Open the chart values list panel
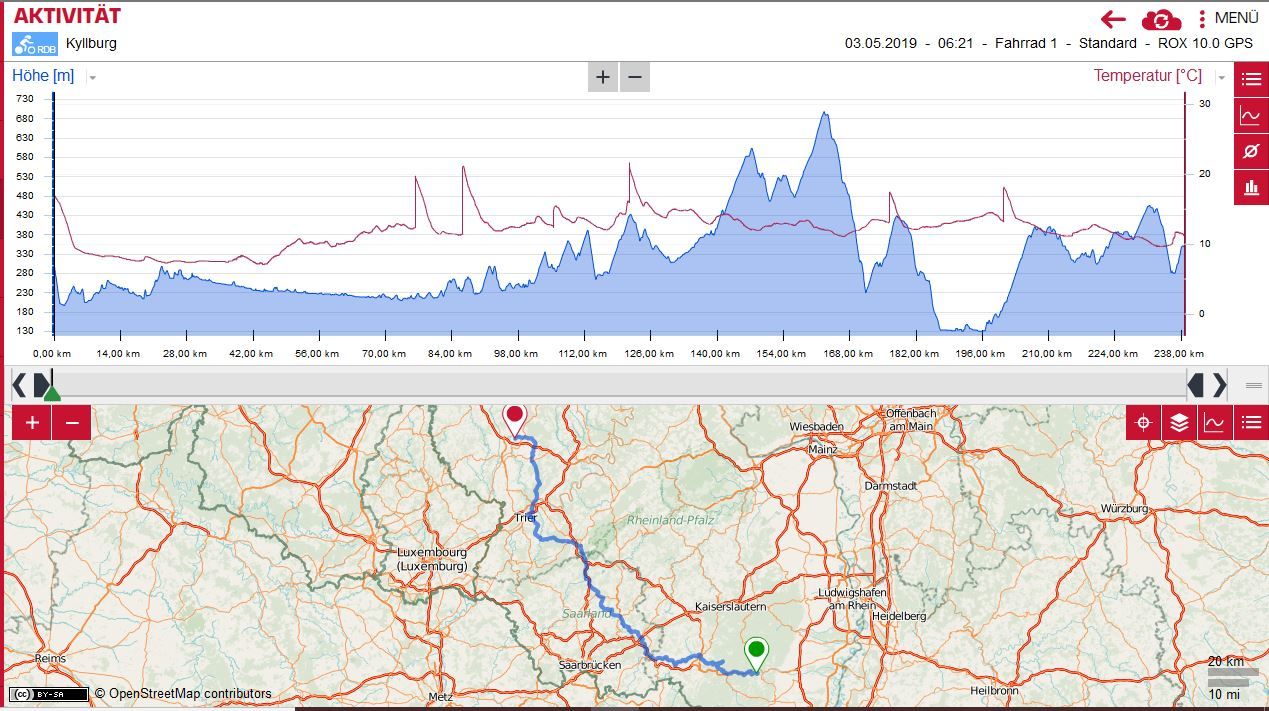 tap(1251, 79)
